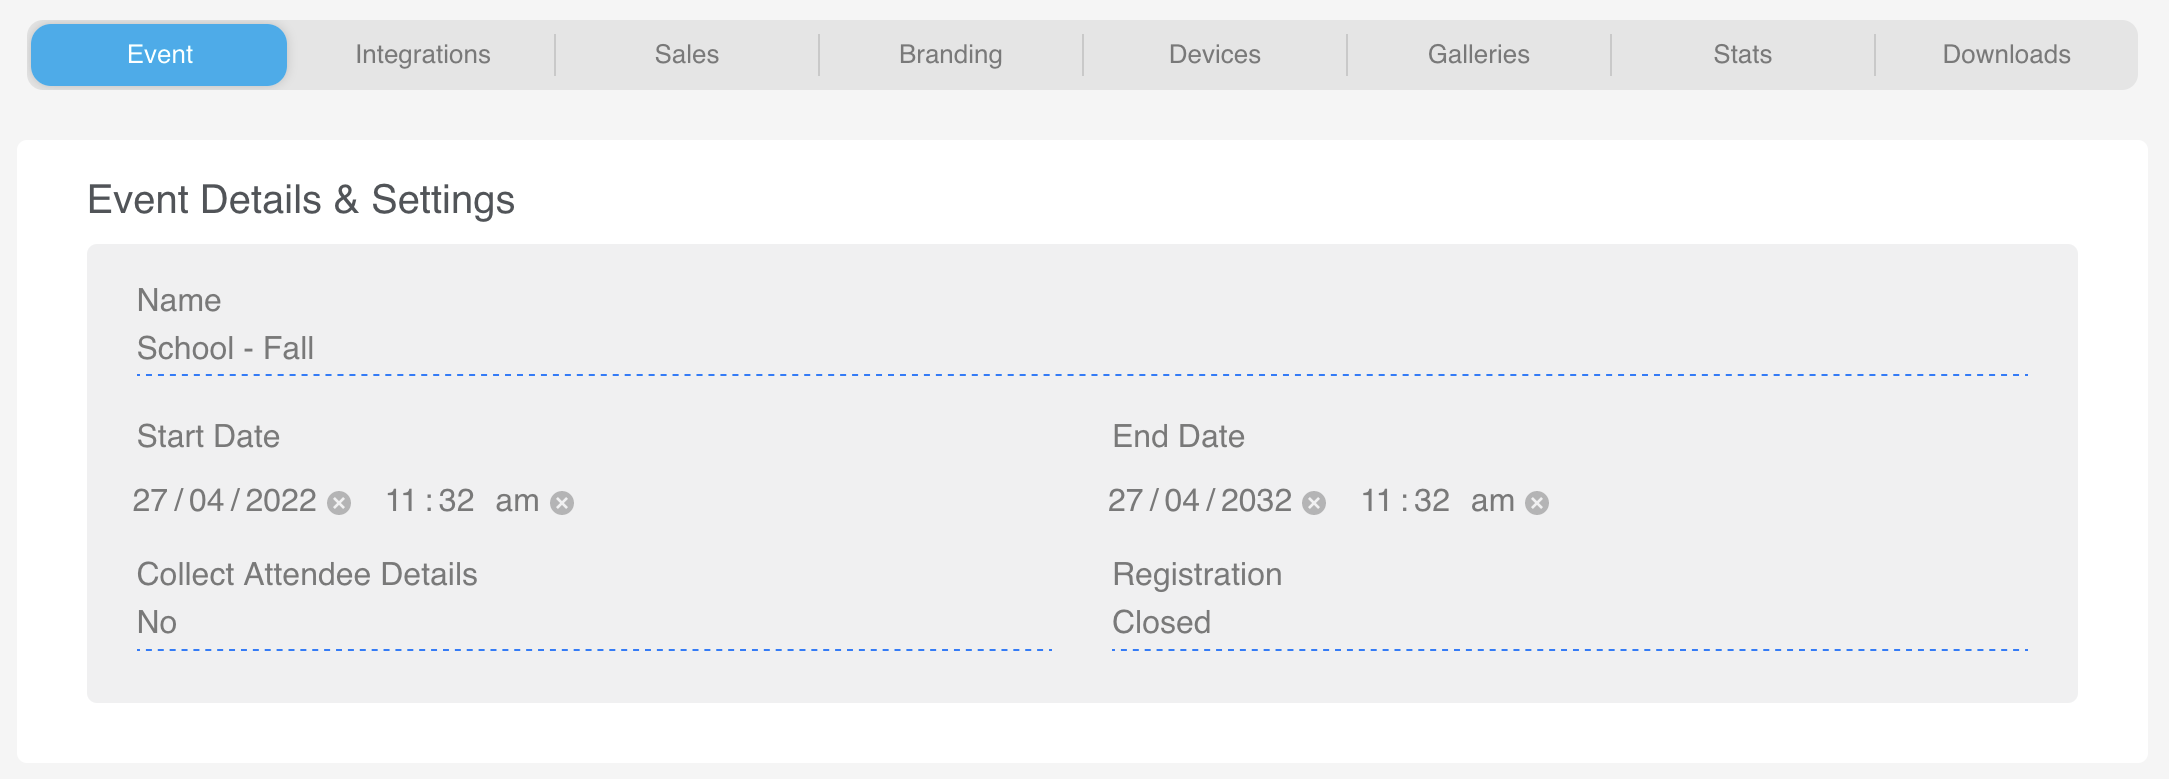This screenshot has height=779, width=2169.
Task: Select the End Date hour field
Action: 1376,501
